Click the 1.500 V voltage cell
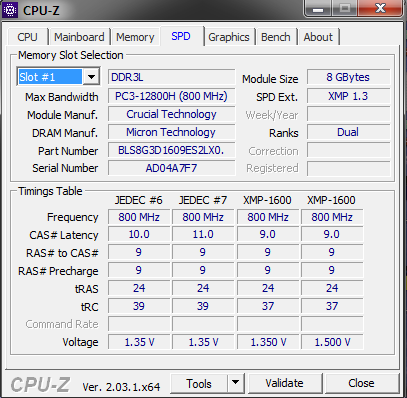This screenshot has width=407, height=398. [x=332, y=342]
